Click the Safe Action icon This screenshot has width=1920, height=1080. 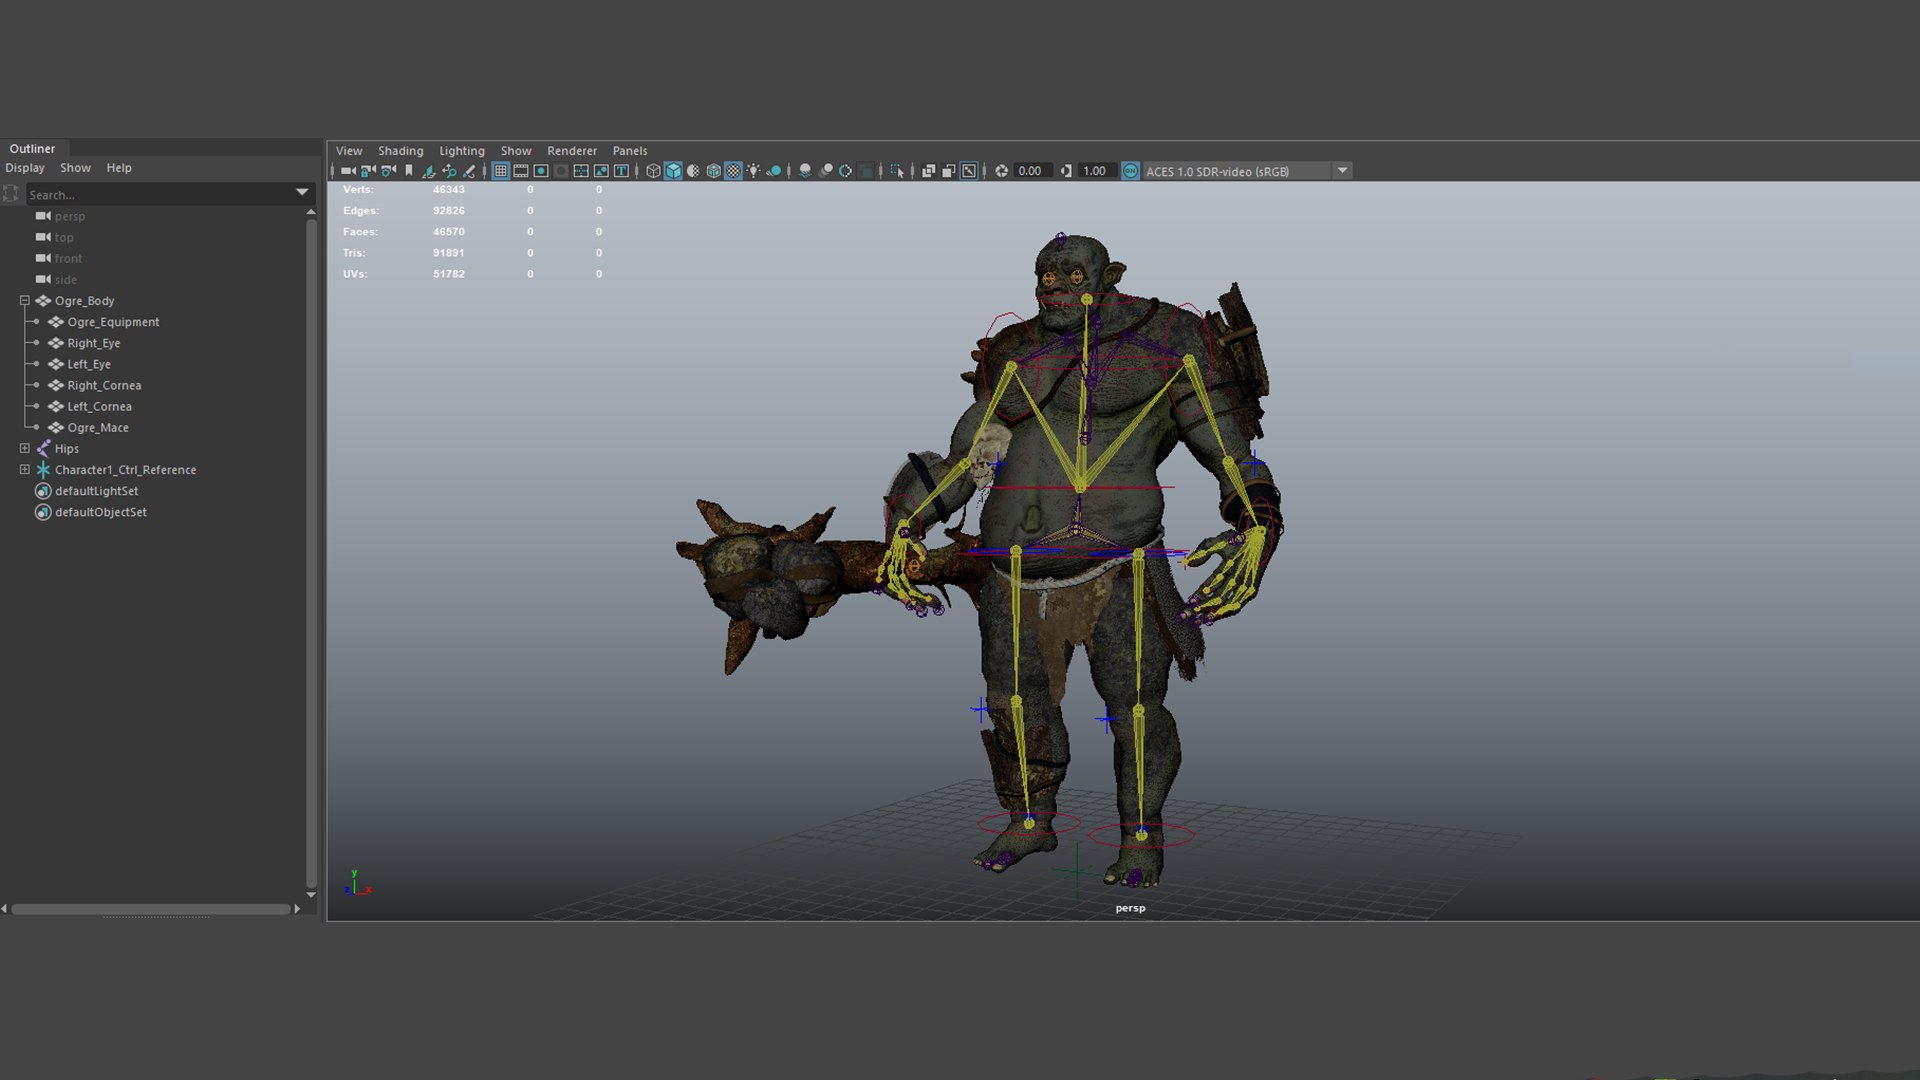pos(601,171)
